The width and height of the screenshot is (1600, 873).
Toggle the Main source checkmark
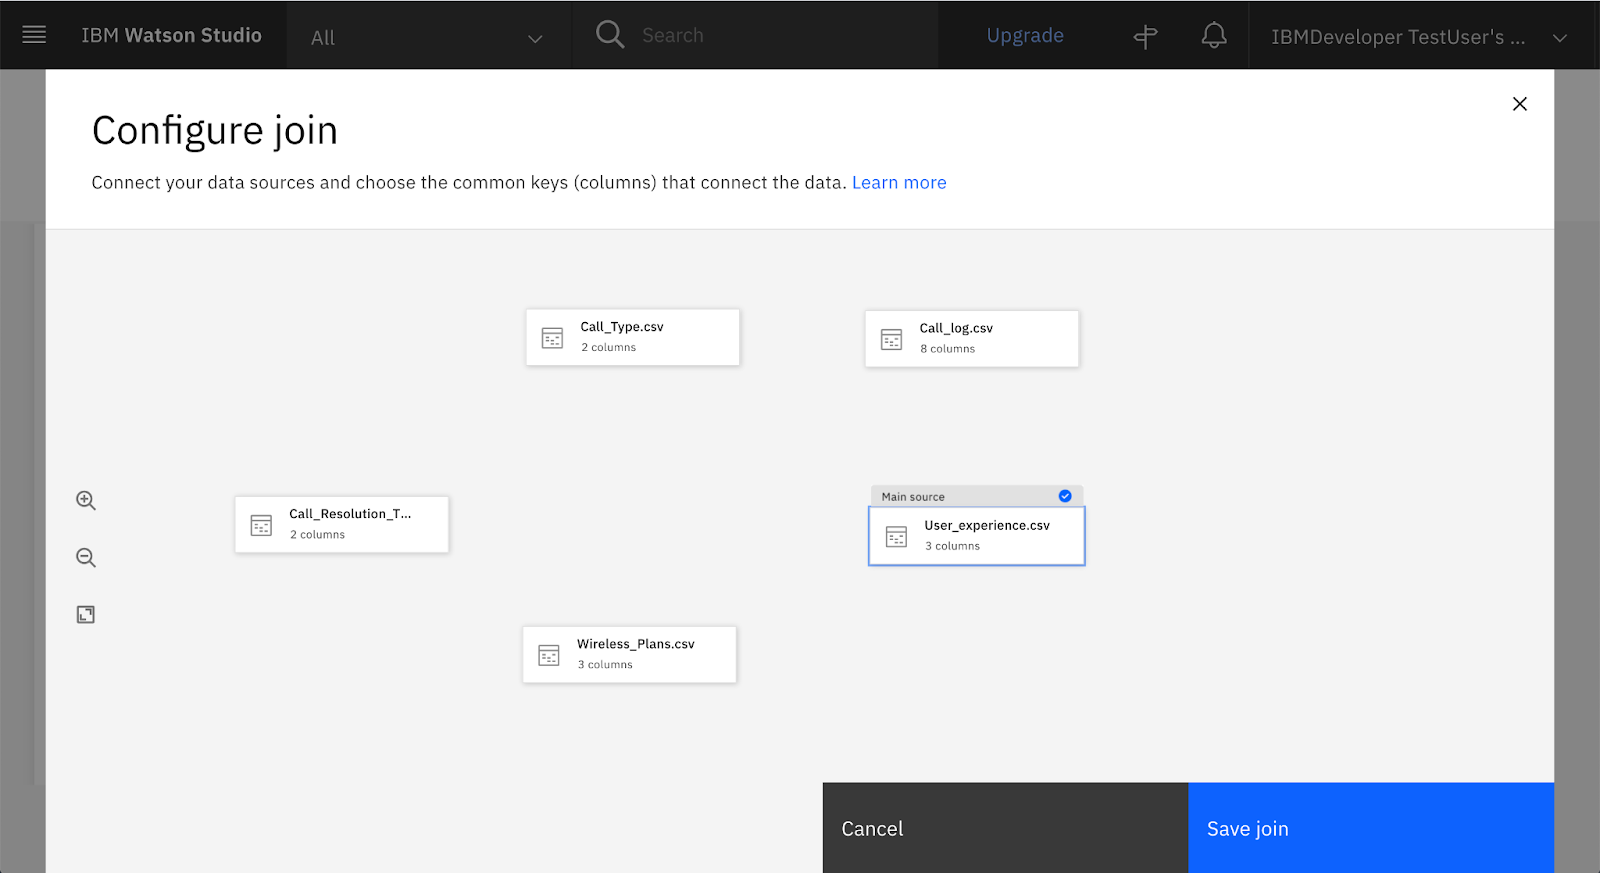click(1065, 496)
